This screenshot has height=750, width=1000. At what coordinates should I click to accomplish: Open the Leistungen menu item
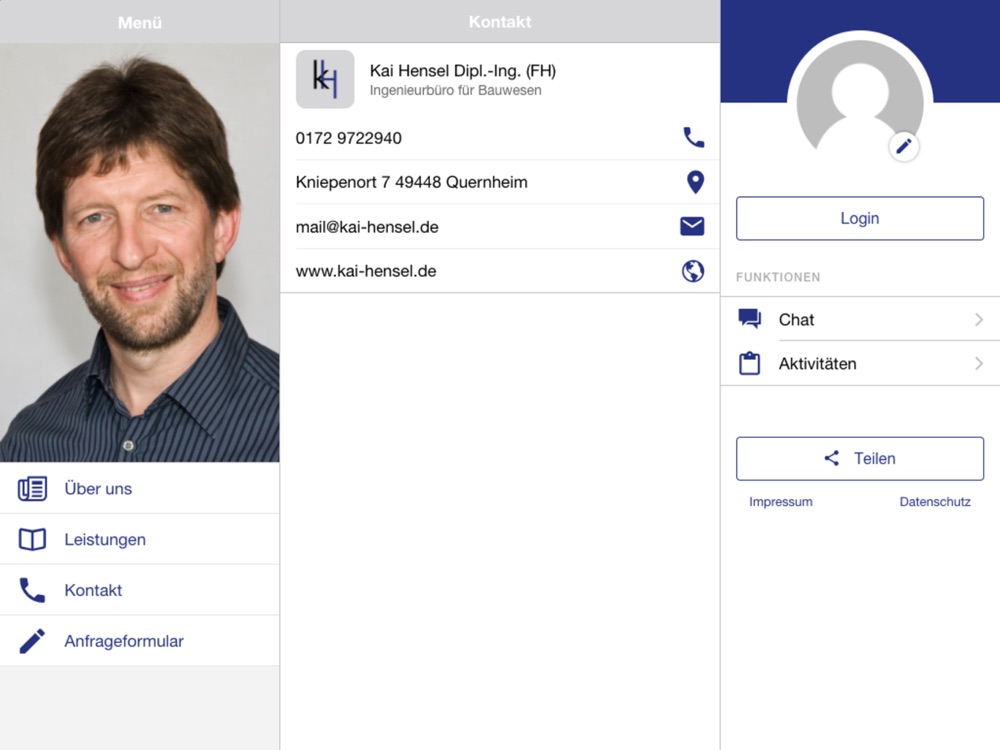105,540
